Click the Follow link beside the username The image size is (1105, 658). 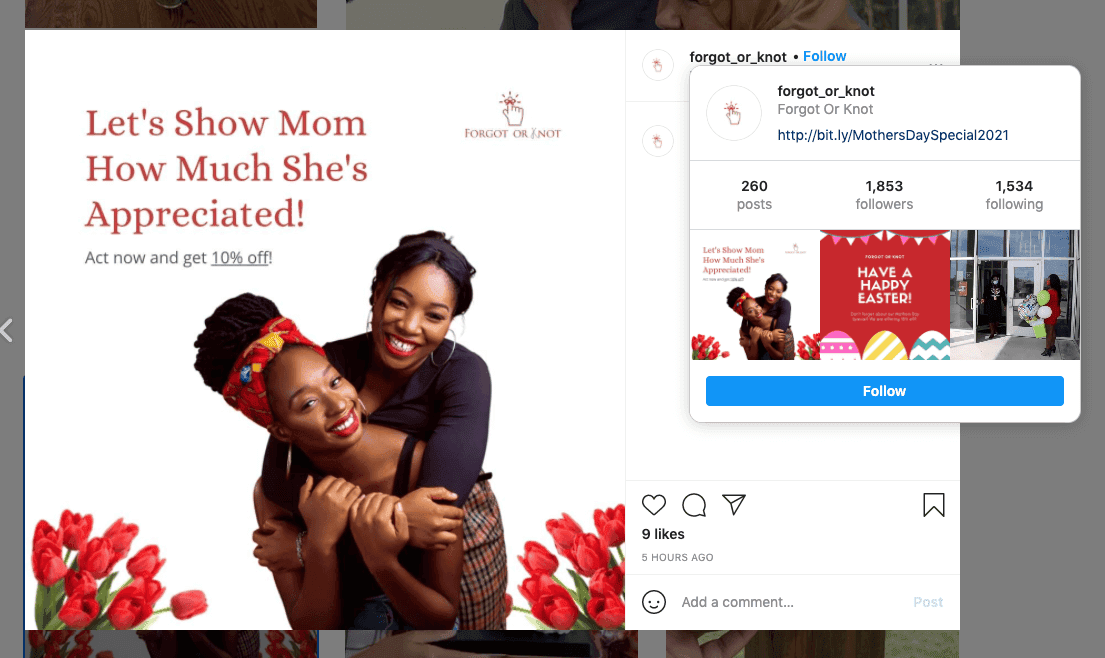825,56
